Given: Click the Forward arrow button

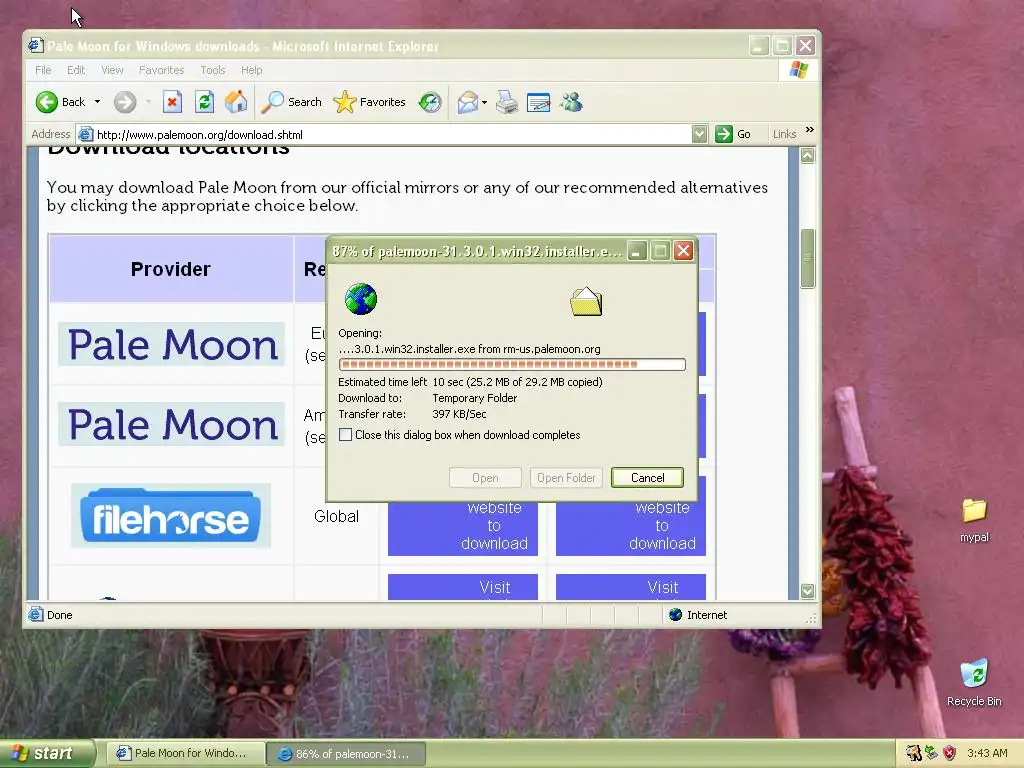Looking at the screenshot, I should (125, 102).
